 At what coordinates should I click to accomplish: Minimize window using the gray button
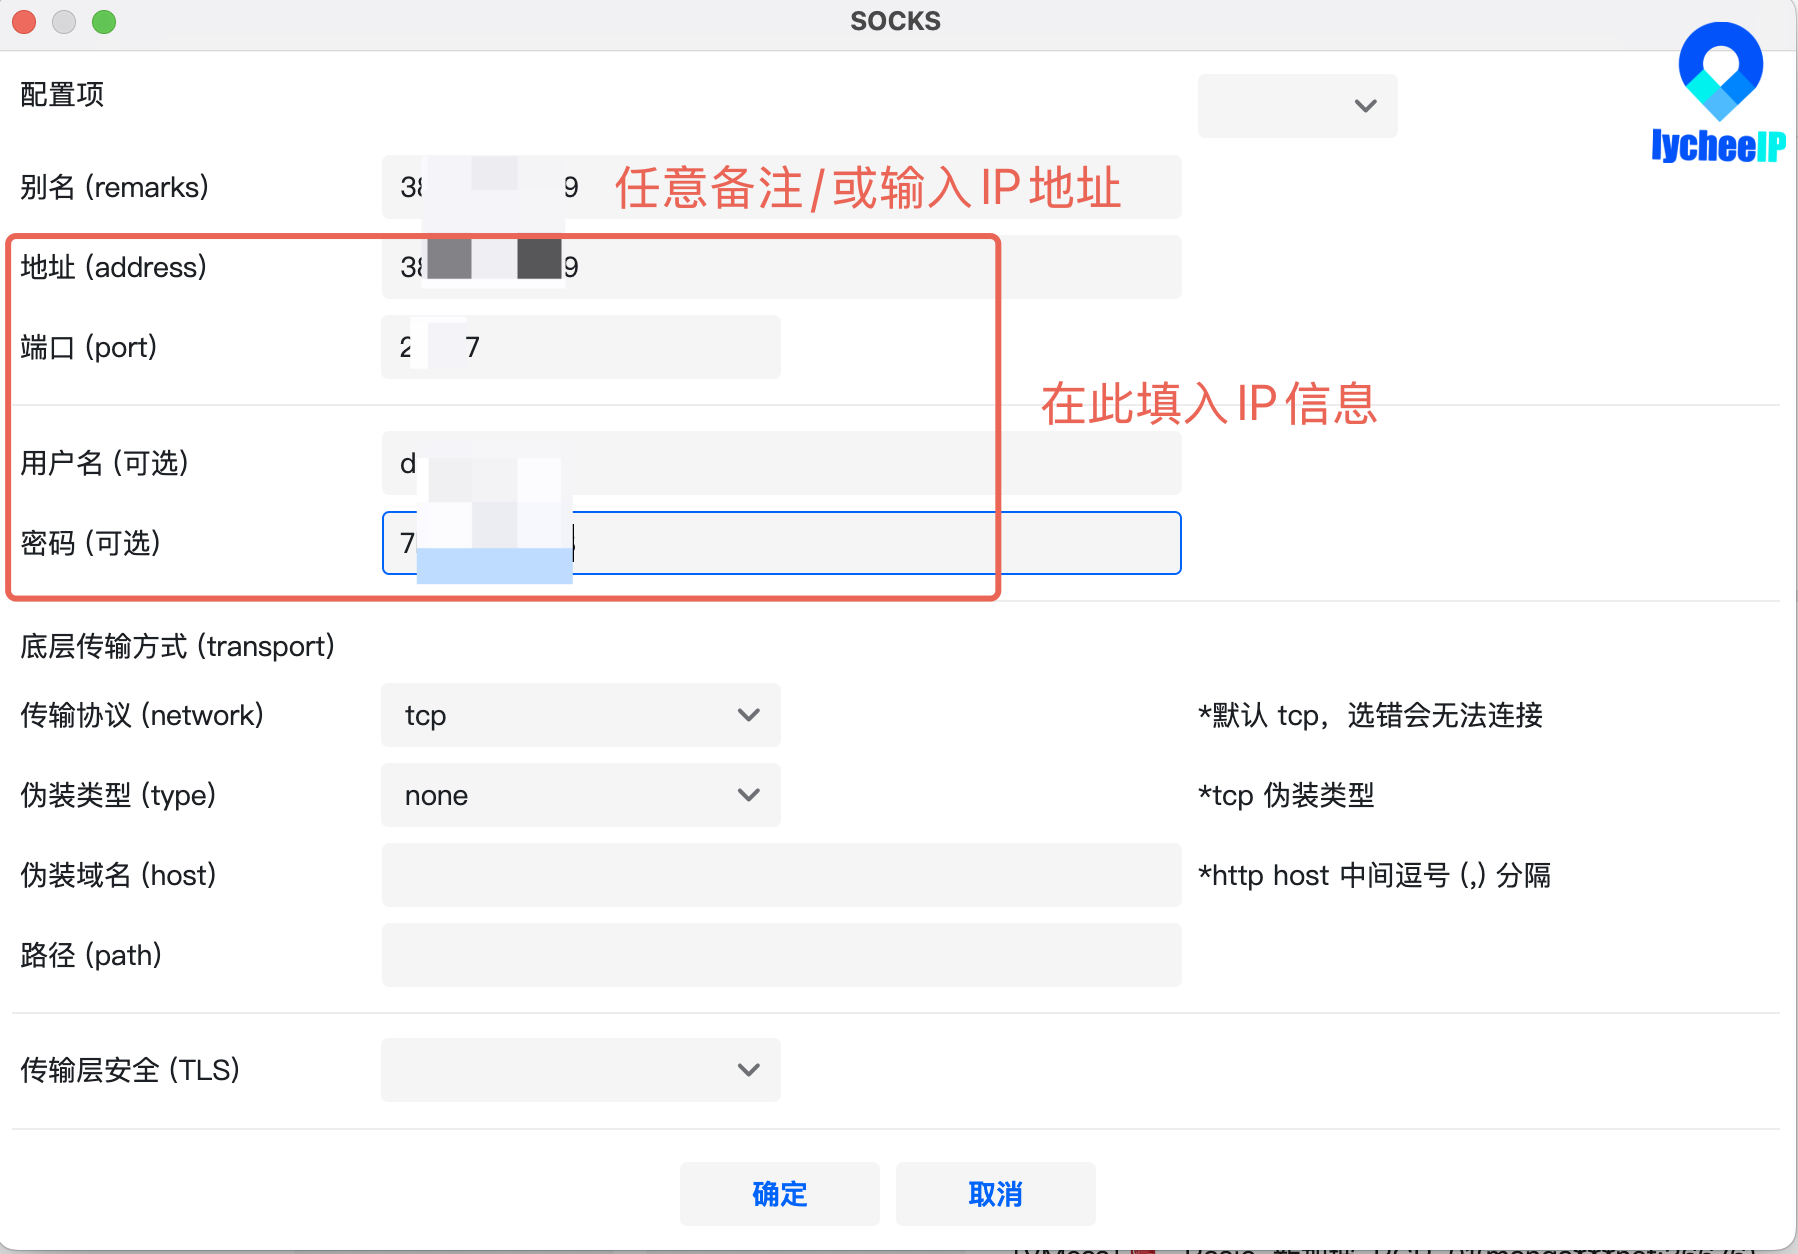click(x=64, y=21)
